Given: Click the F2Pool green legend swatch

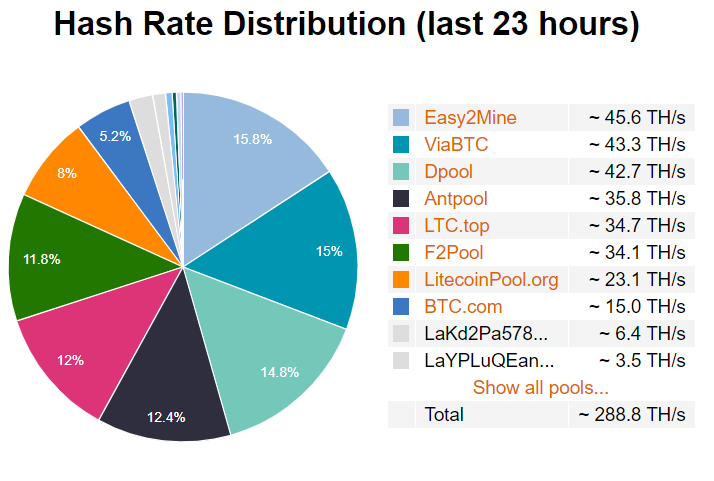Looking at the screenshot, I should coord(401,252).
